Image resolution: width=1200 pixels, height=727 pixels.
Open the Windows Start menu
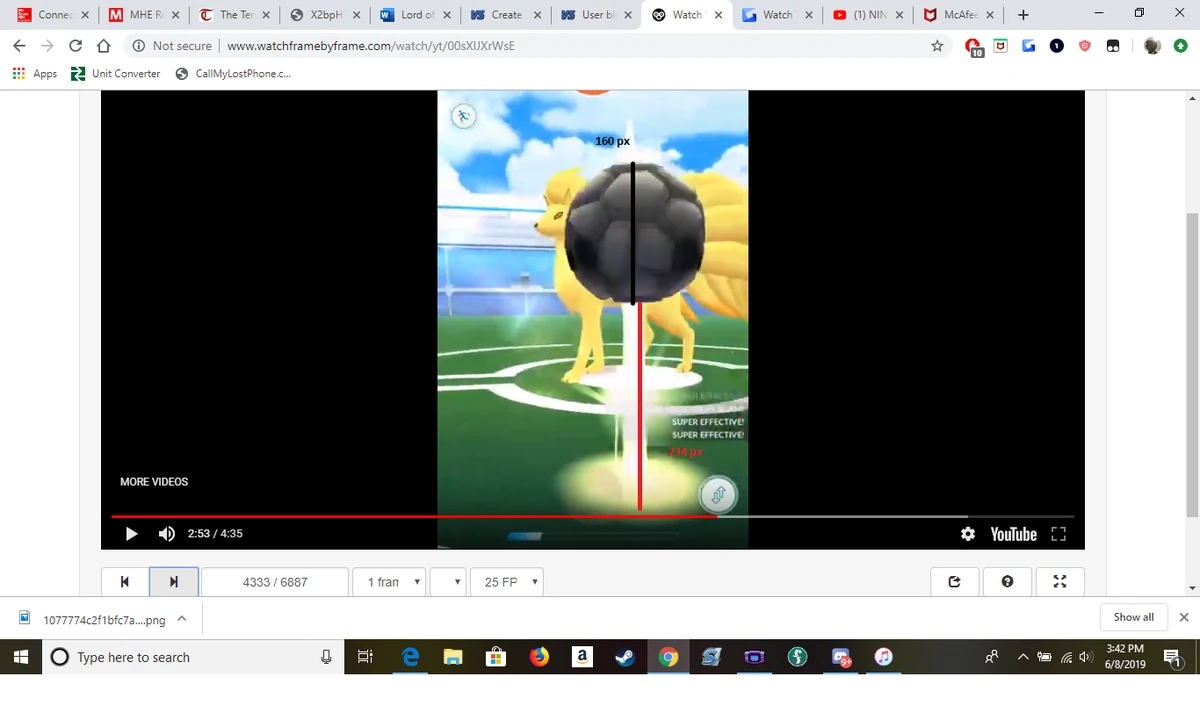(20, 657)
